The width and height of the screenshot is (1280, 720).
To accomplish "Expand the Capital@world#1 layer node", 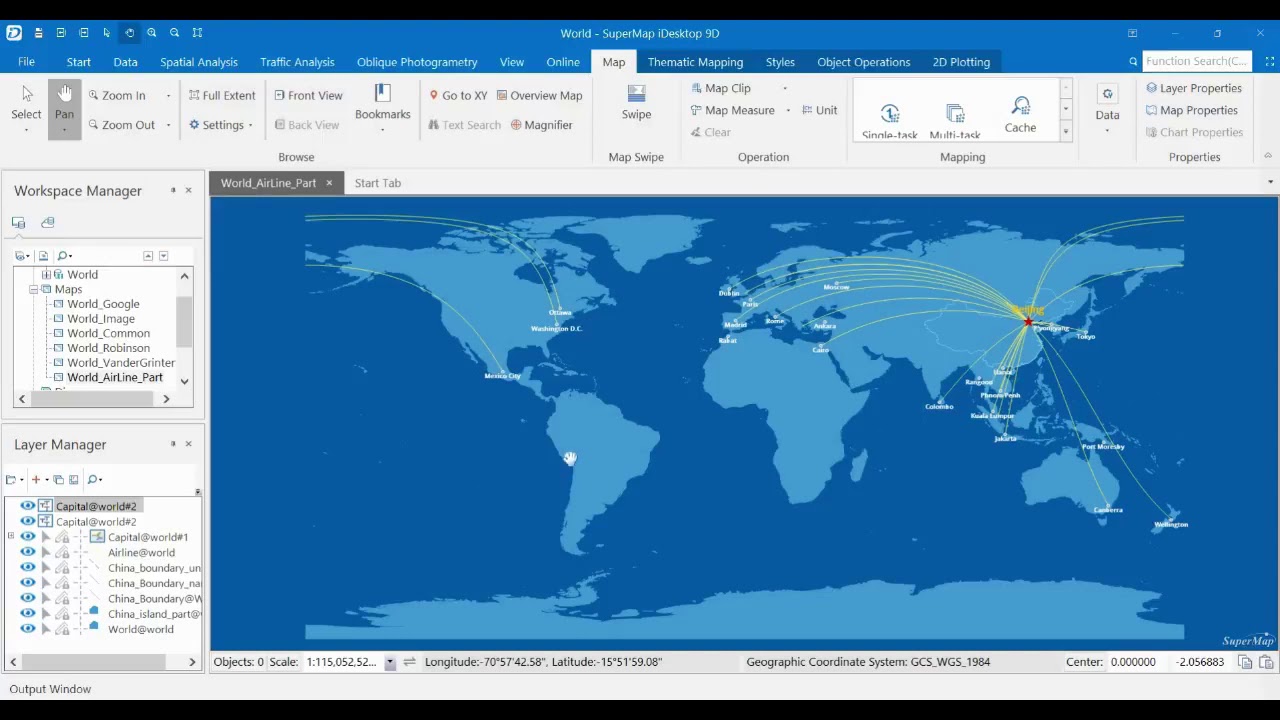I will click(11, 537).
